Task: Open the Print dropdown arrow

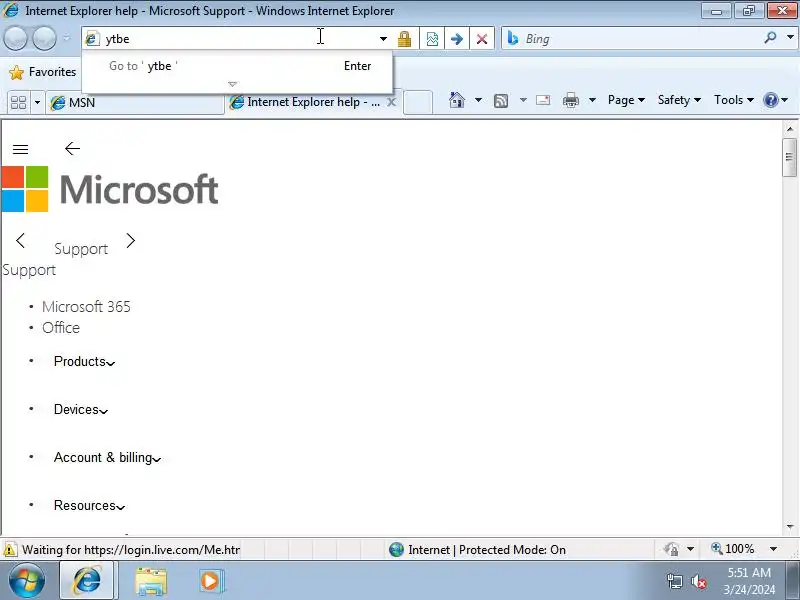Action: 592,100
